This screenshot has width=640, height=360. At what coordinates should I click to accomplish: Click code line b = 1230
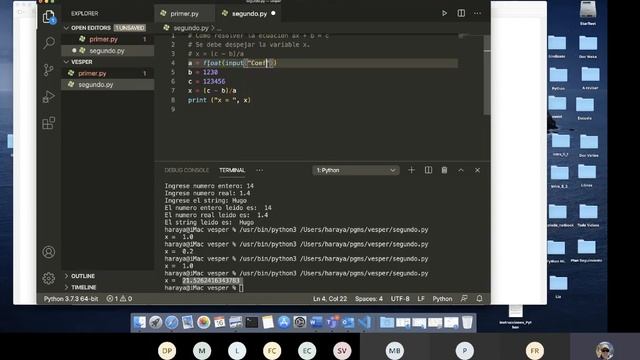(203, 72)
